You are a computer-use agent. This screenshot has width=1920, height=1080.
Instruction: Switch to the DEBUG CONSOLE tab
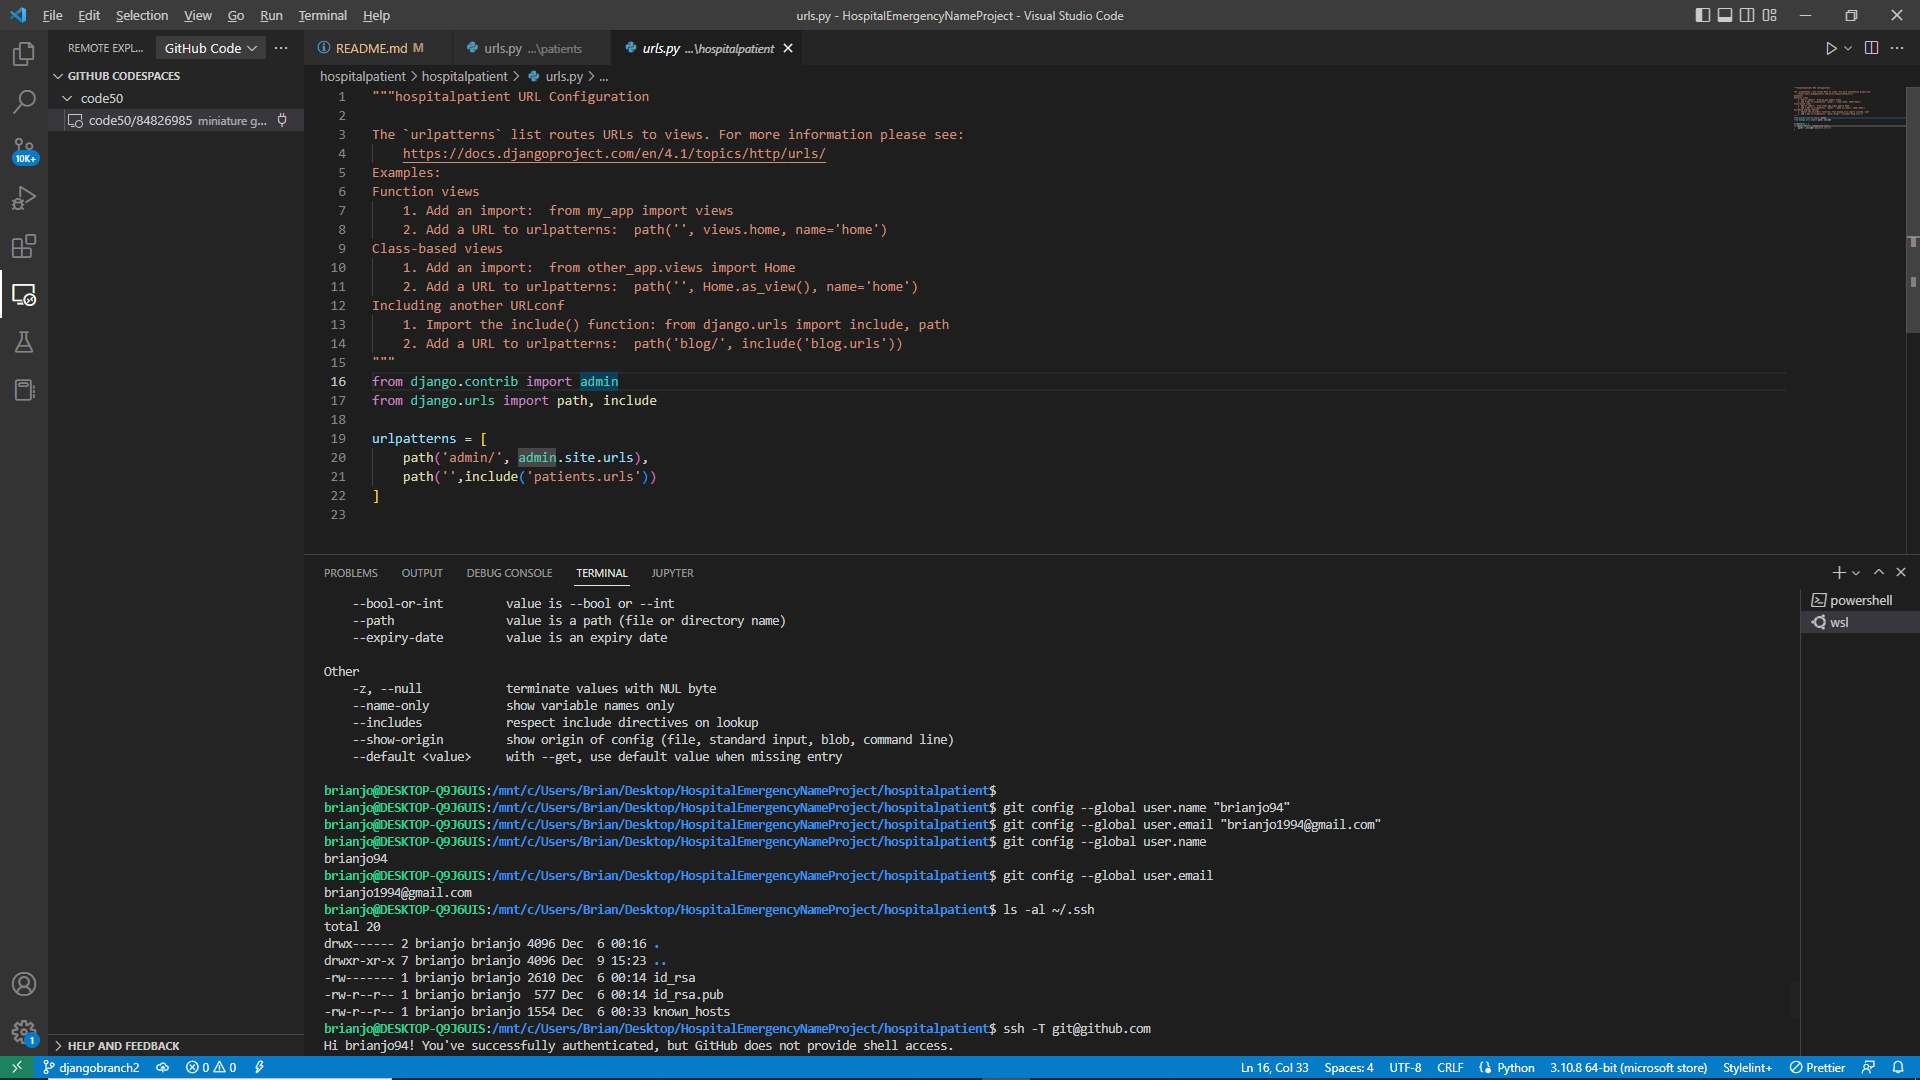point(509,572)
